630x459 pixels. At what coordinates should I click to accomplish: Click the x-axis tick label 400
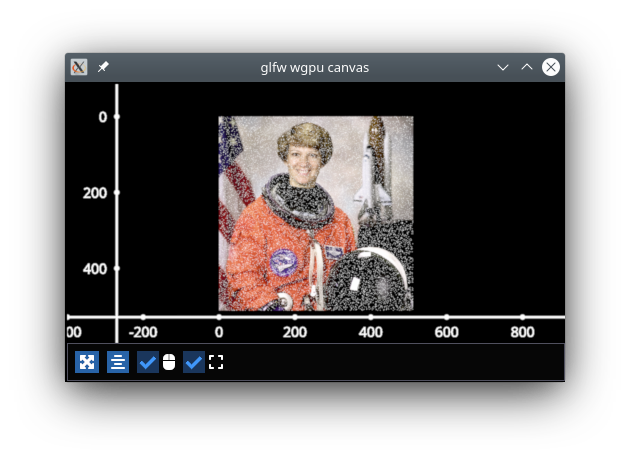pyautogui.click(x=370, y=332)
